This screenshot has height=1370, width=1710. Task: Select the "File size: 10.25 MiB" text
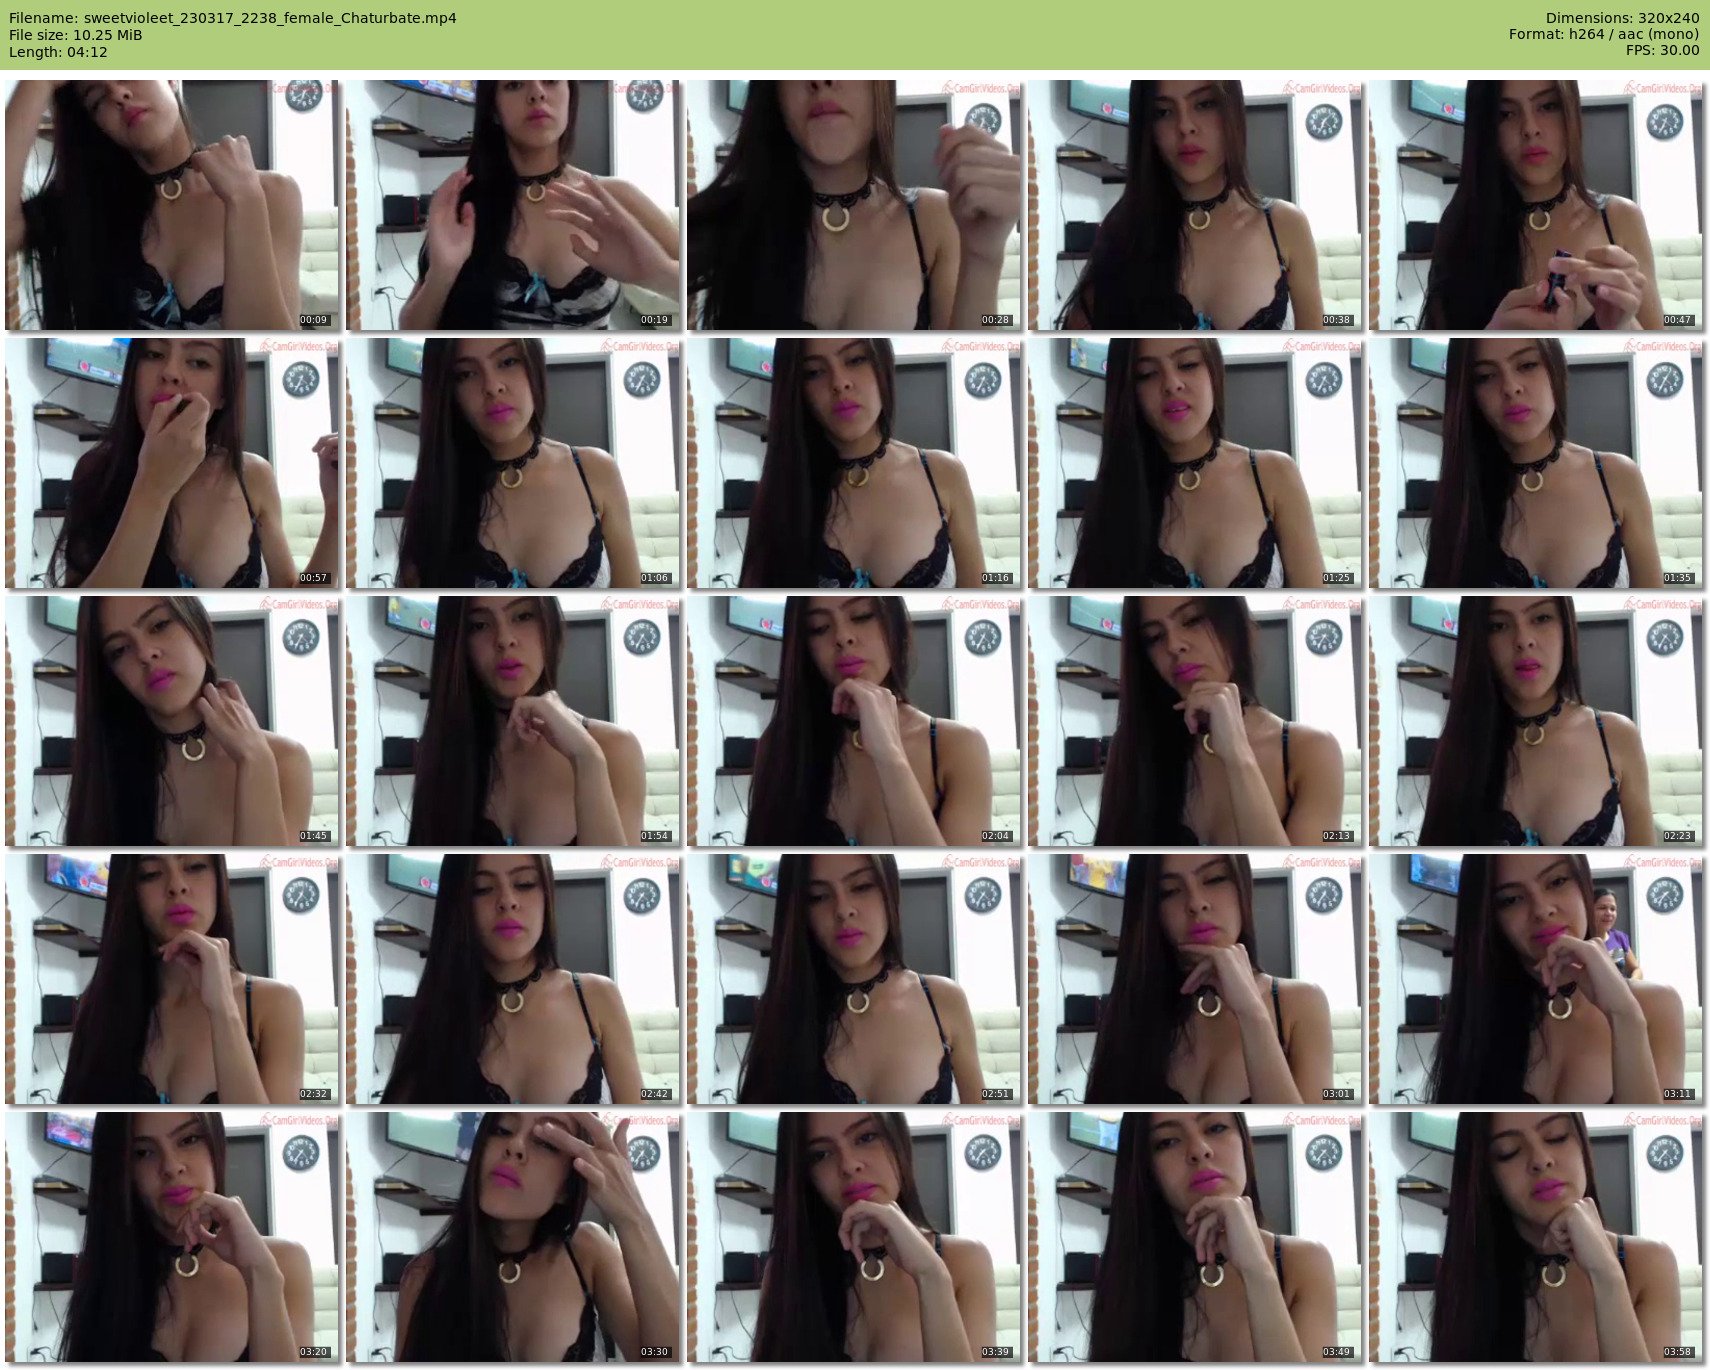click(76, 35)
